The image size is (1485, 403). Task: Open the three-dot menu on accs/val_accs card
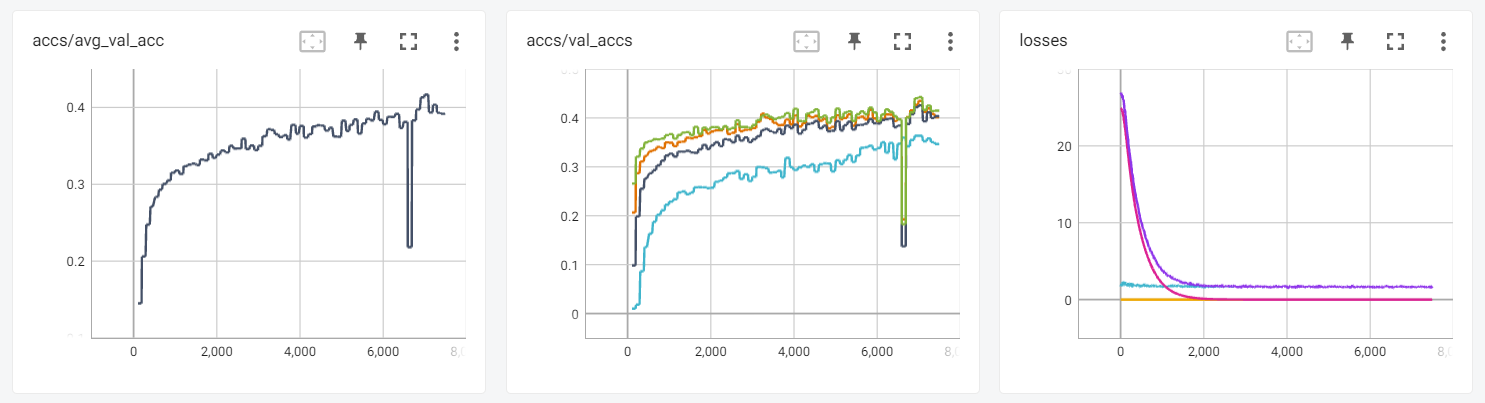point(950,41)
